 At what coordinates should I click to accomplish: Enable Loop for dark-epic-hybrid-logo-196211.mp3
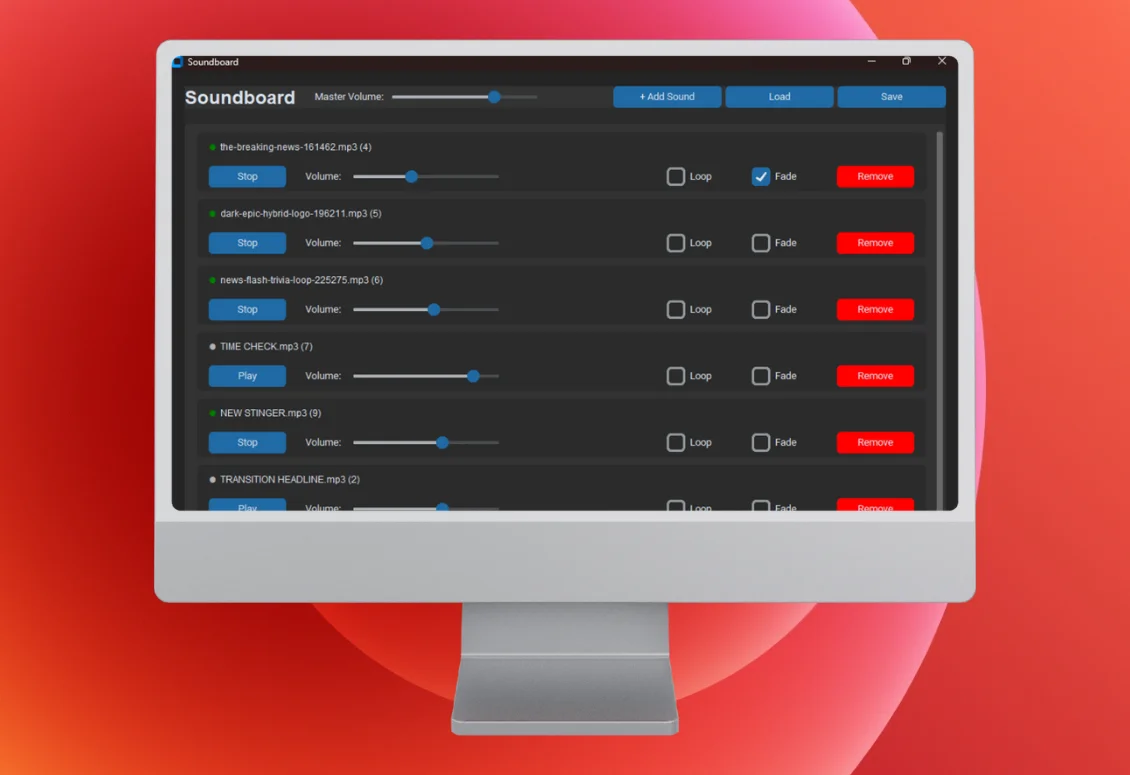click(675, 243)
